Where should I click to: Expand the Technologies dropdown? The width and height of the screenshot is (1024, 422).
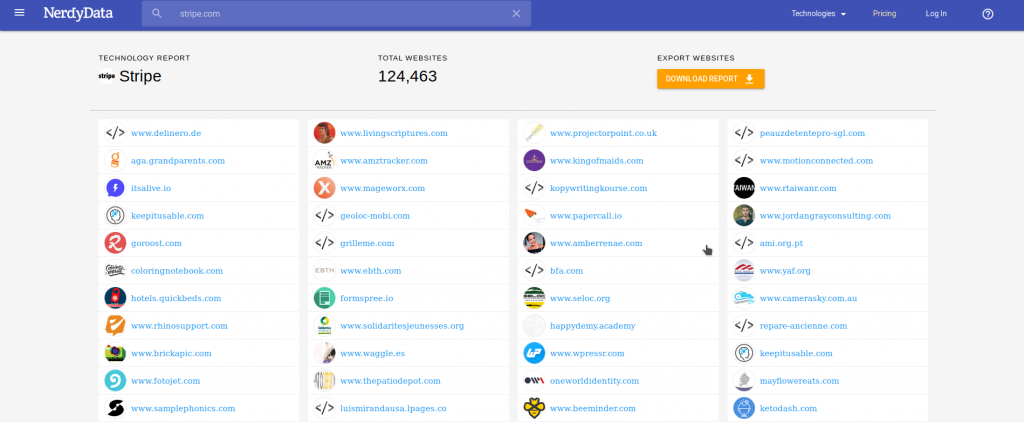click(x=819, y=13)
